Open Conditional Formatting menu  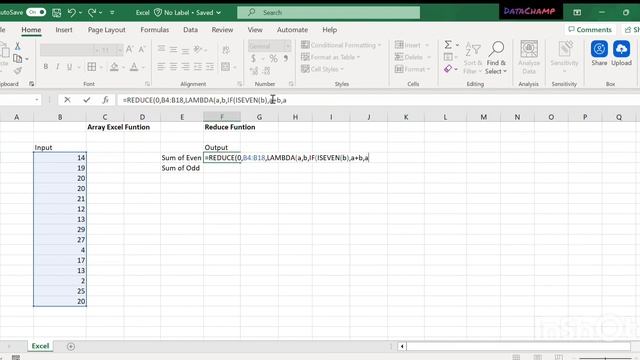pos(341,45)
